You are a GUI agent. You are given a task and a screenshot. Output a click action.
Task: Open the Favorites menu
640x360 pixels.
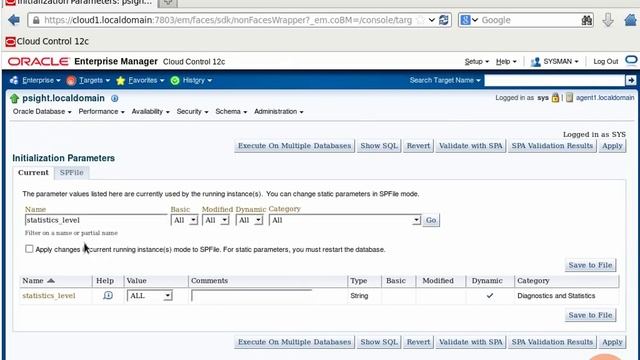tap(146, 80)
